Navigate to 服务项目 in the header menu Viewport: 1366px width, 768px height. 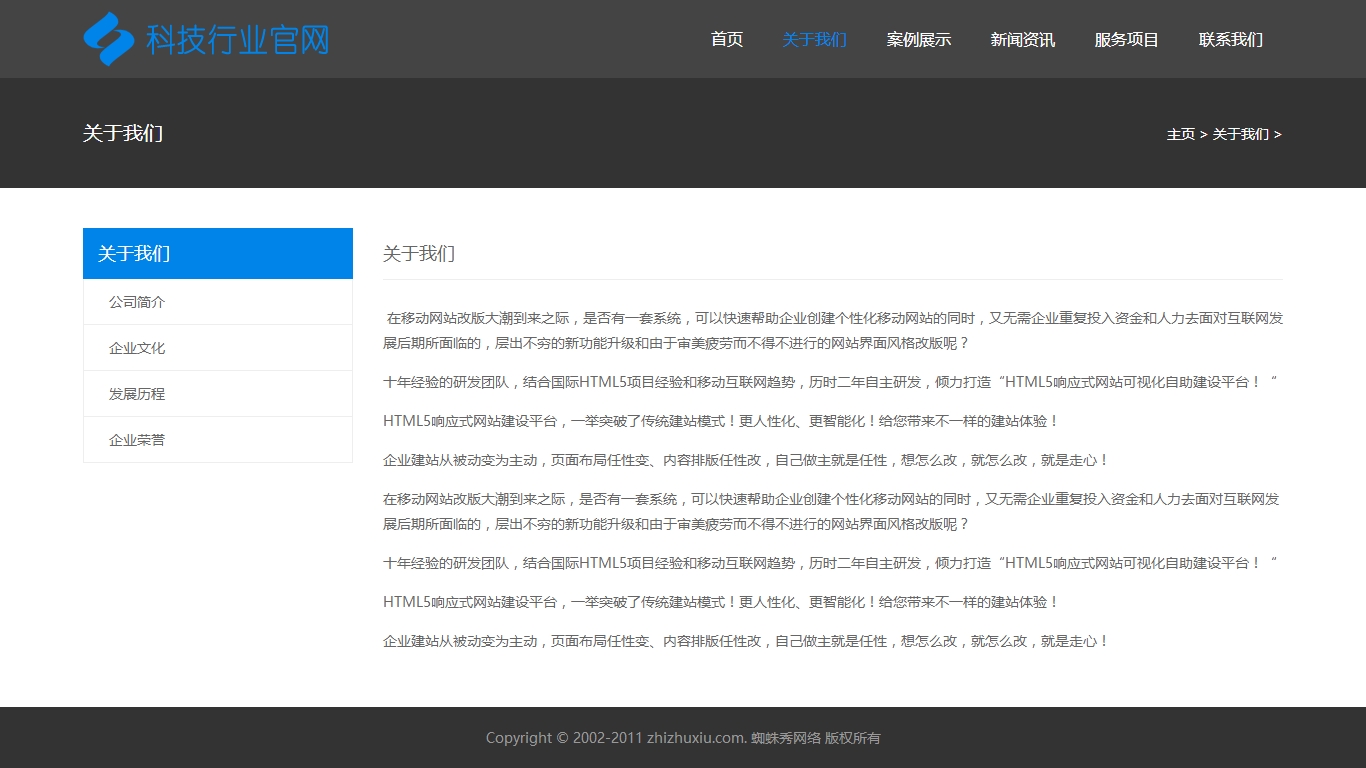point(1126,40)
